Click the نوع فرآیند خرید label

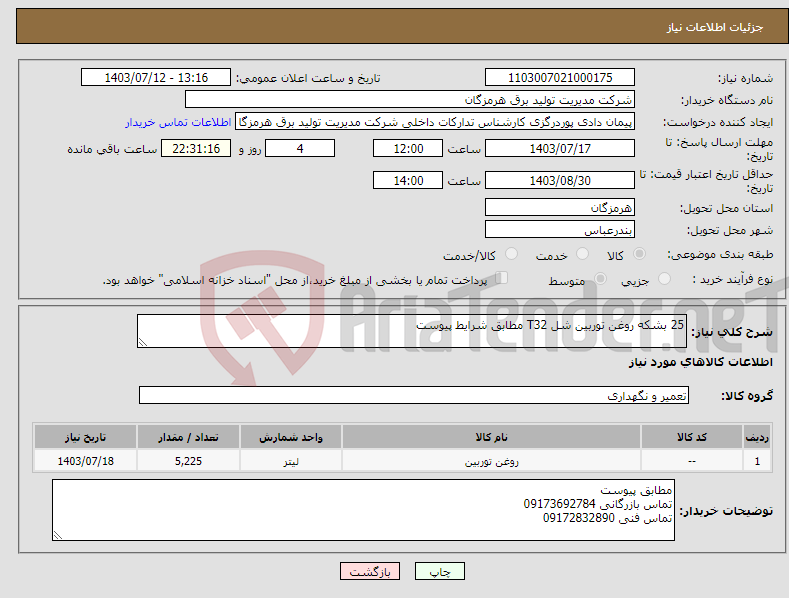point(733,279)
